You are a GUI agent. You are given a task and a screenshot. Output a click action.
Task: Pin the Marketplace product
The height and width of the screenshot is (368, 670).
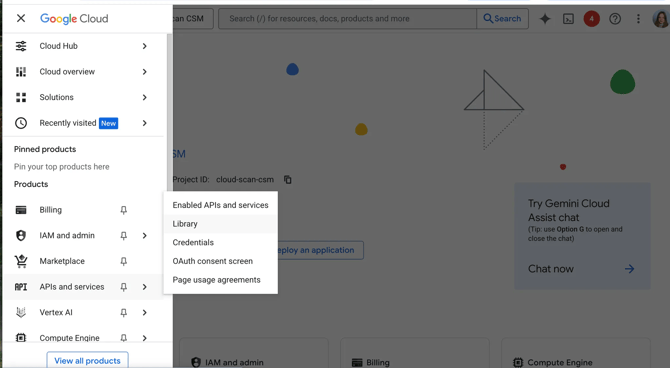[123, 261]
